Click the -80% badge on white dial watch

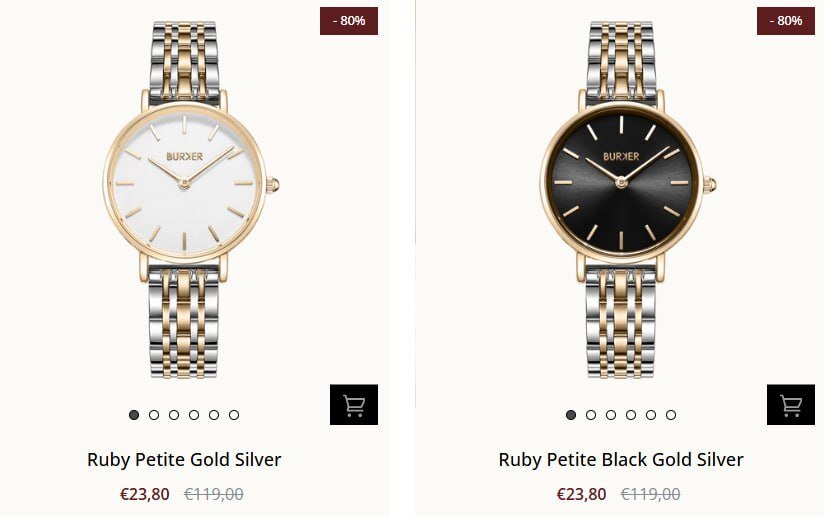348,20
